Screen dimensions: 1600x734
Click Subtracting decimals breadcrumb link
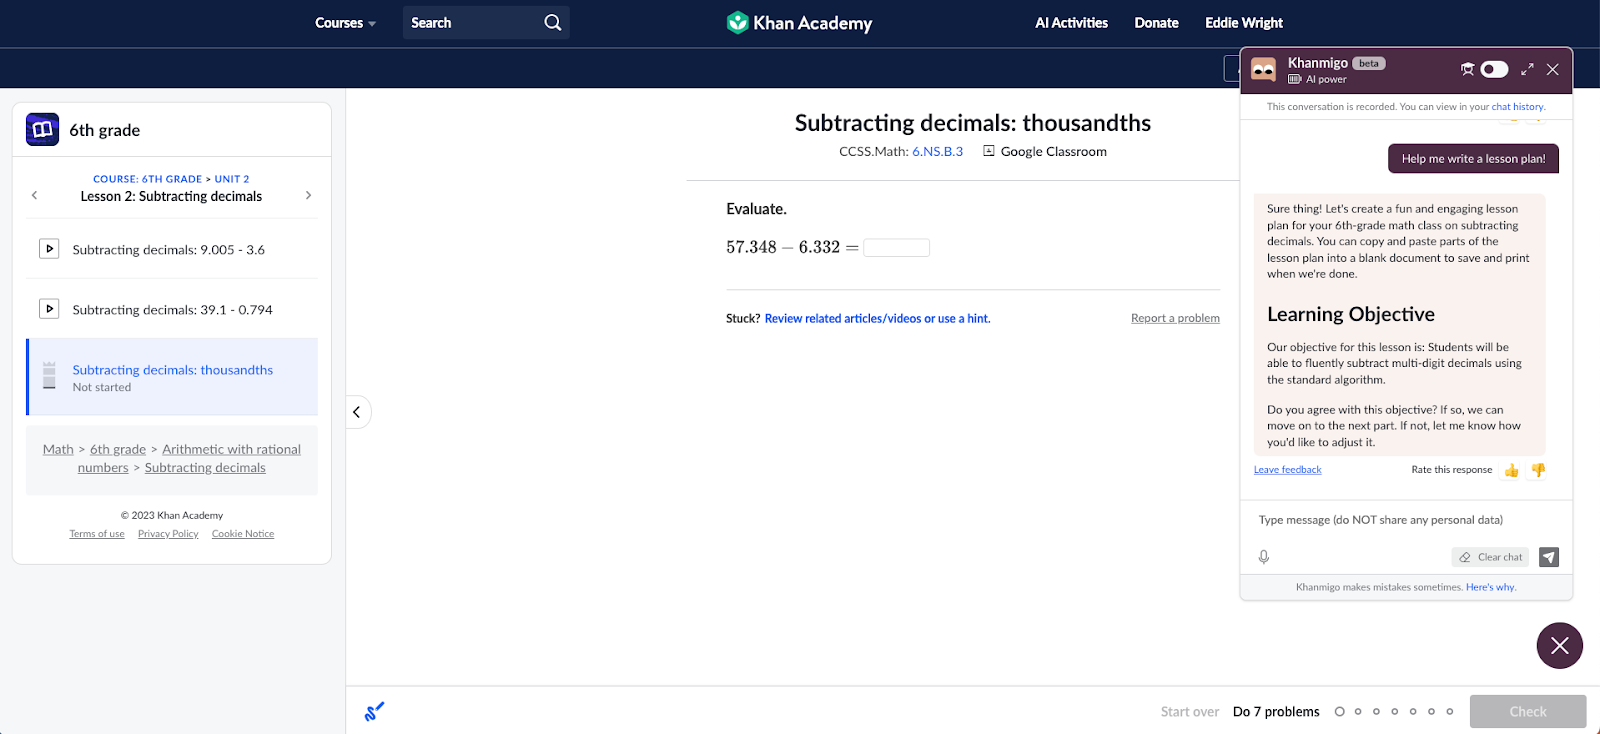click(x=205, y=468)
